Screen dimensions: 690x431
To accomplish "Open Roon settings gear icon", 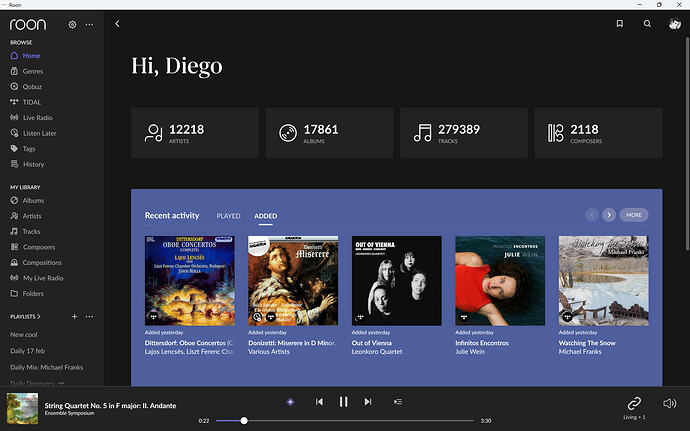I will click(x=72, y=25).
